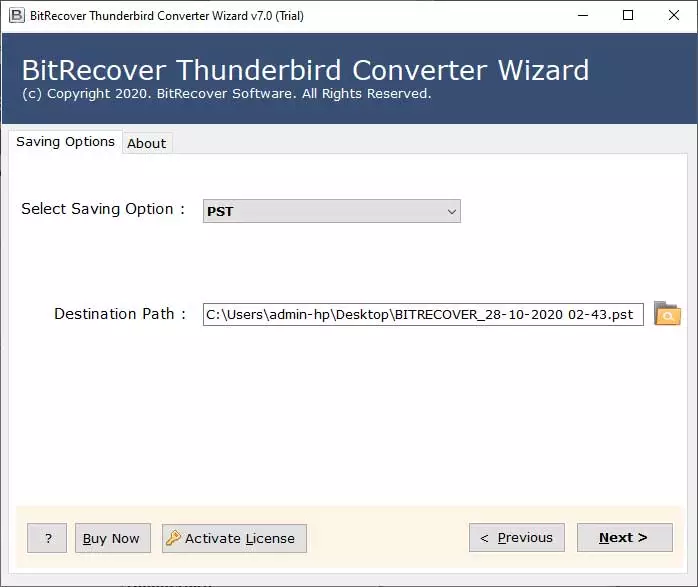Expand the saving format list chevron arrow

coord(451,211)
